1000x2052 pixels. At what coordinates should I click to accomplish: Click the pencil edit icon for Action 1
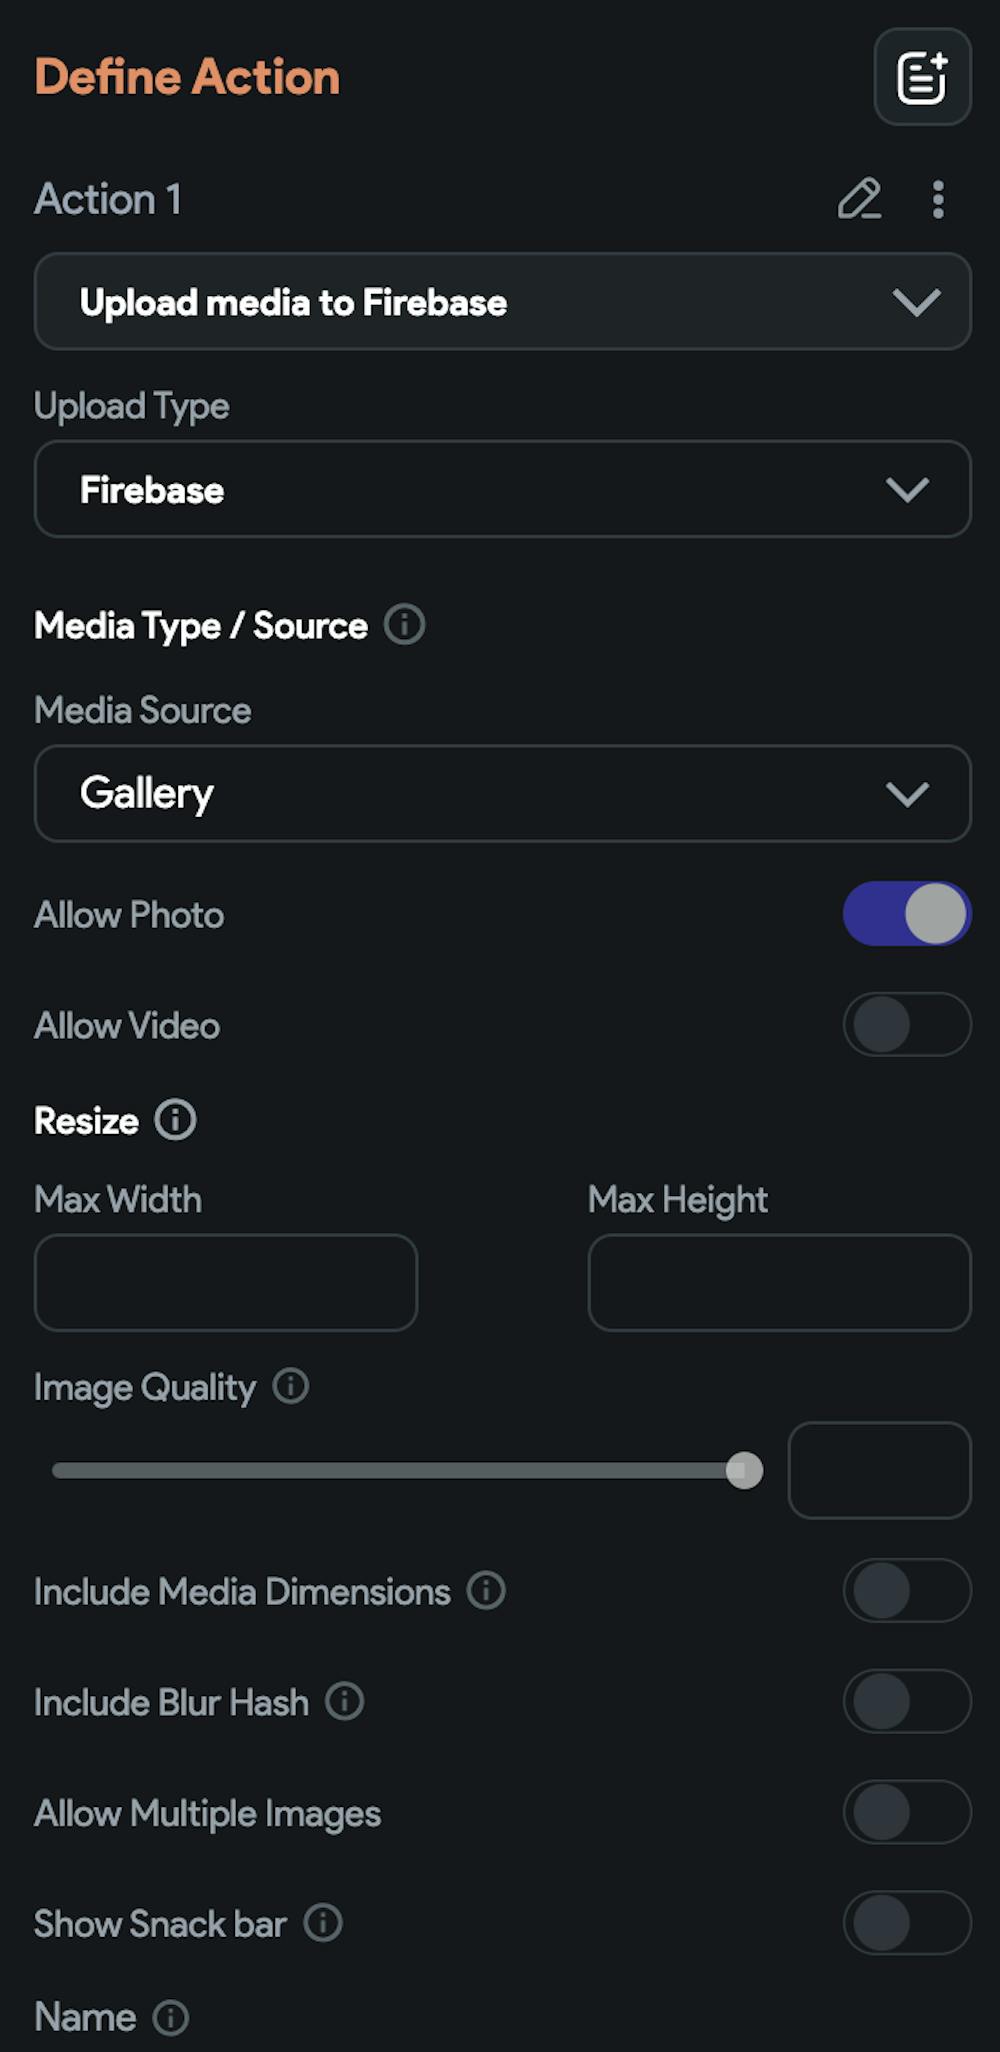(x=859, y=199)
